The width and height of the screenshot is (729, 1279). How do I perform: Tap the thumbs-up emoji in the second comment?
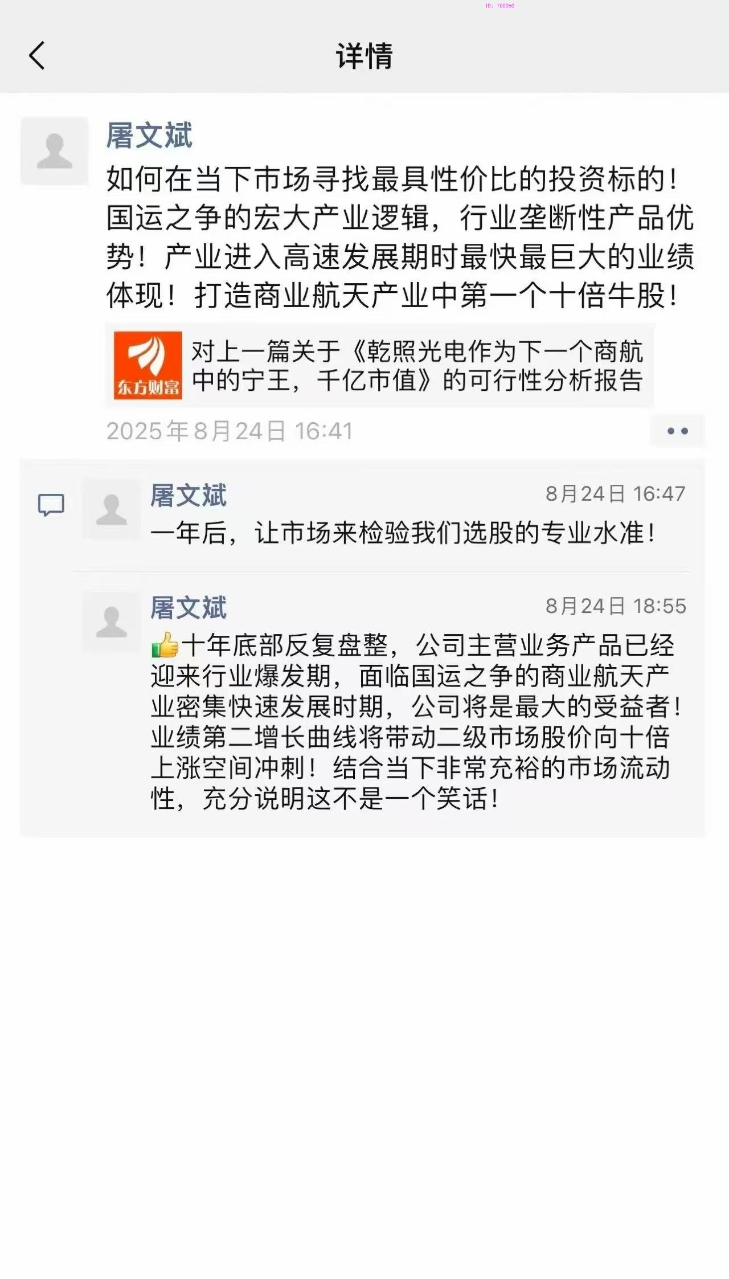(164, 645)
